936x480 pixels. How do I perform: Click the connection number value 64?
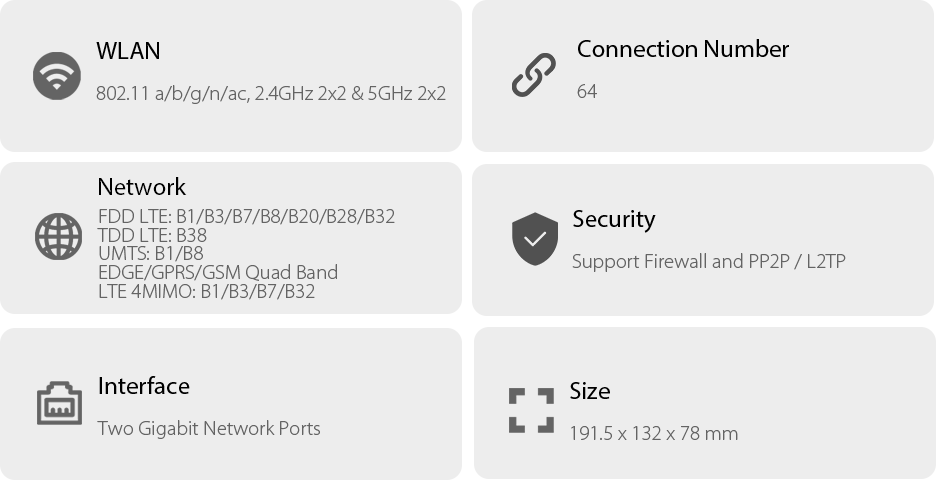(587, 92)
